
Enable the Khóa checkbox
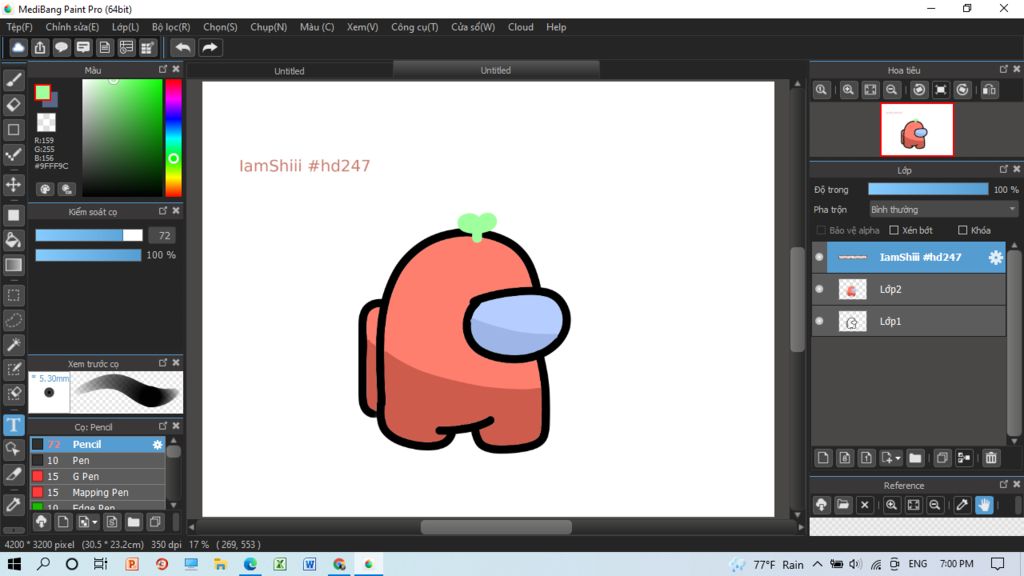click(963, 231)
